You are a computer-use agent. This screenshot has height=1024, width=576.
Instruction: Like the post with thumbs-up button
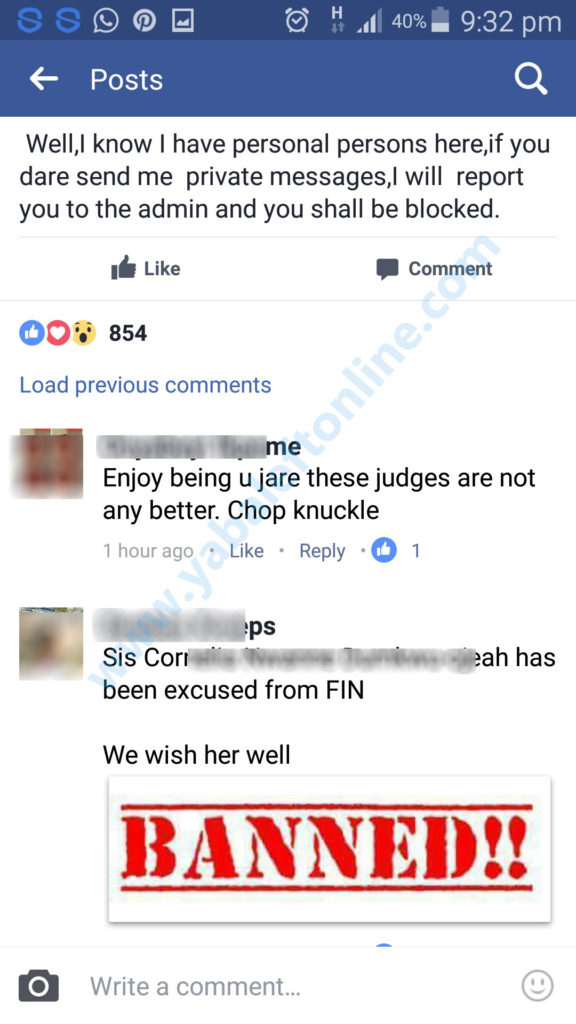pyautogui.click(x=146, y=268)
